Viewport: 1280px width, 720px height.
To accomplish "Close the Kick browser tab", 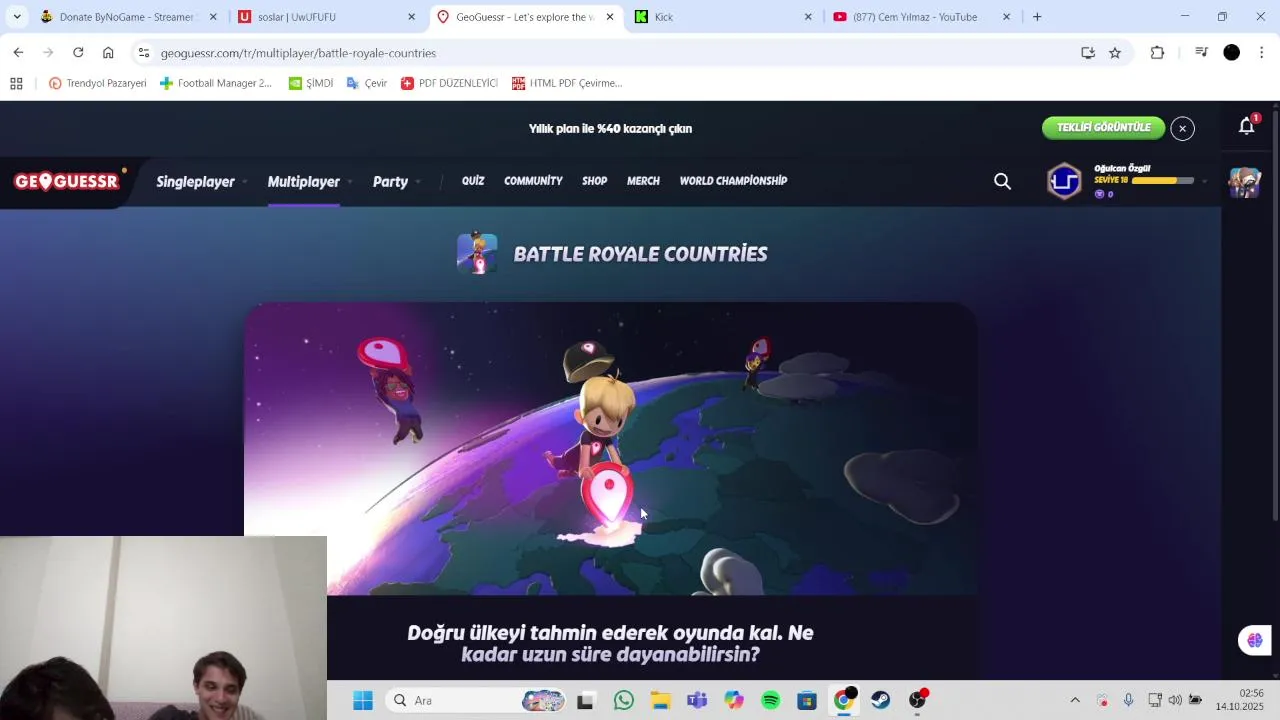I will point(808,17).
